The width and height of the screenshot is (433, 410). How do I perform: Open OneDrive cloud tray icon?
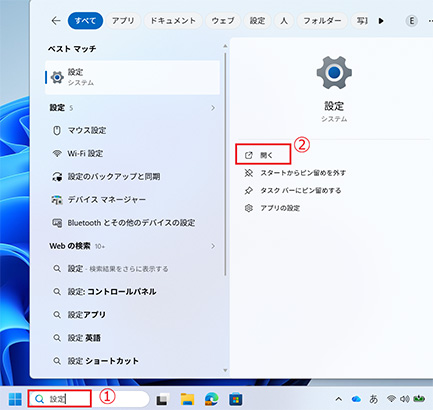click(356, 399)
